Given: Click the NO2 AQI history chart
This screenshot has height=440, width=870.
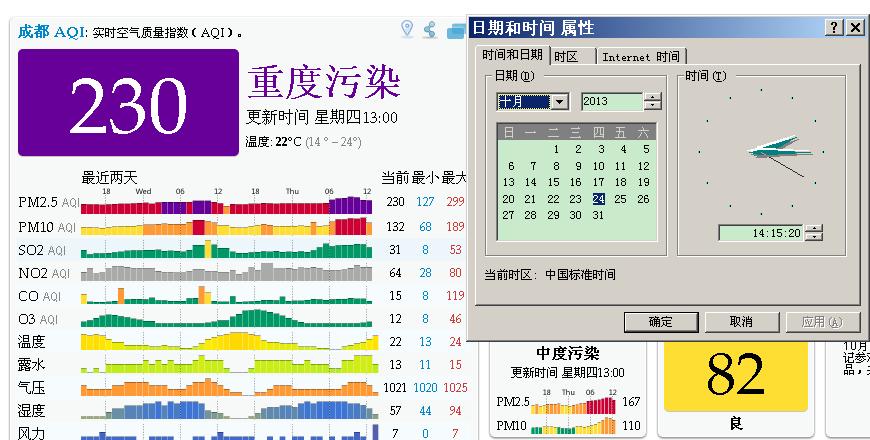Looking at the screenshot, I should pos(226,272).
